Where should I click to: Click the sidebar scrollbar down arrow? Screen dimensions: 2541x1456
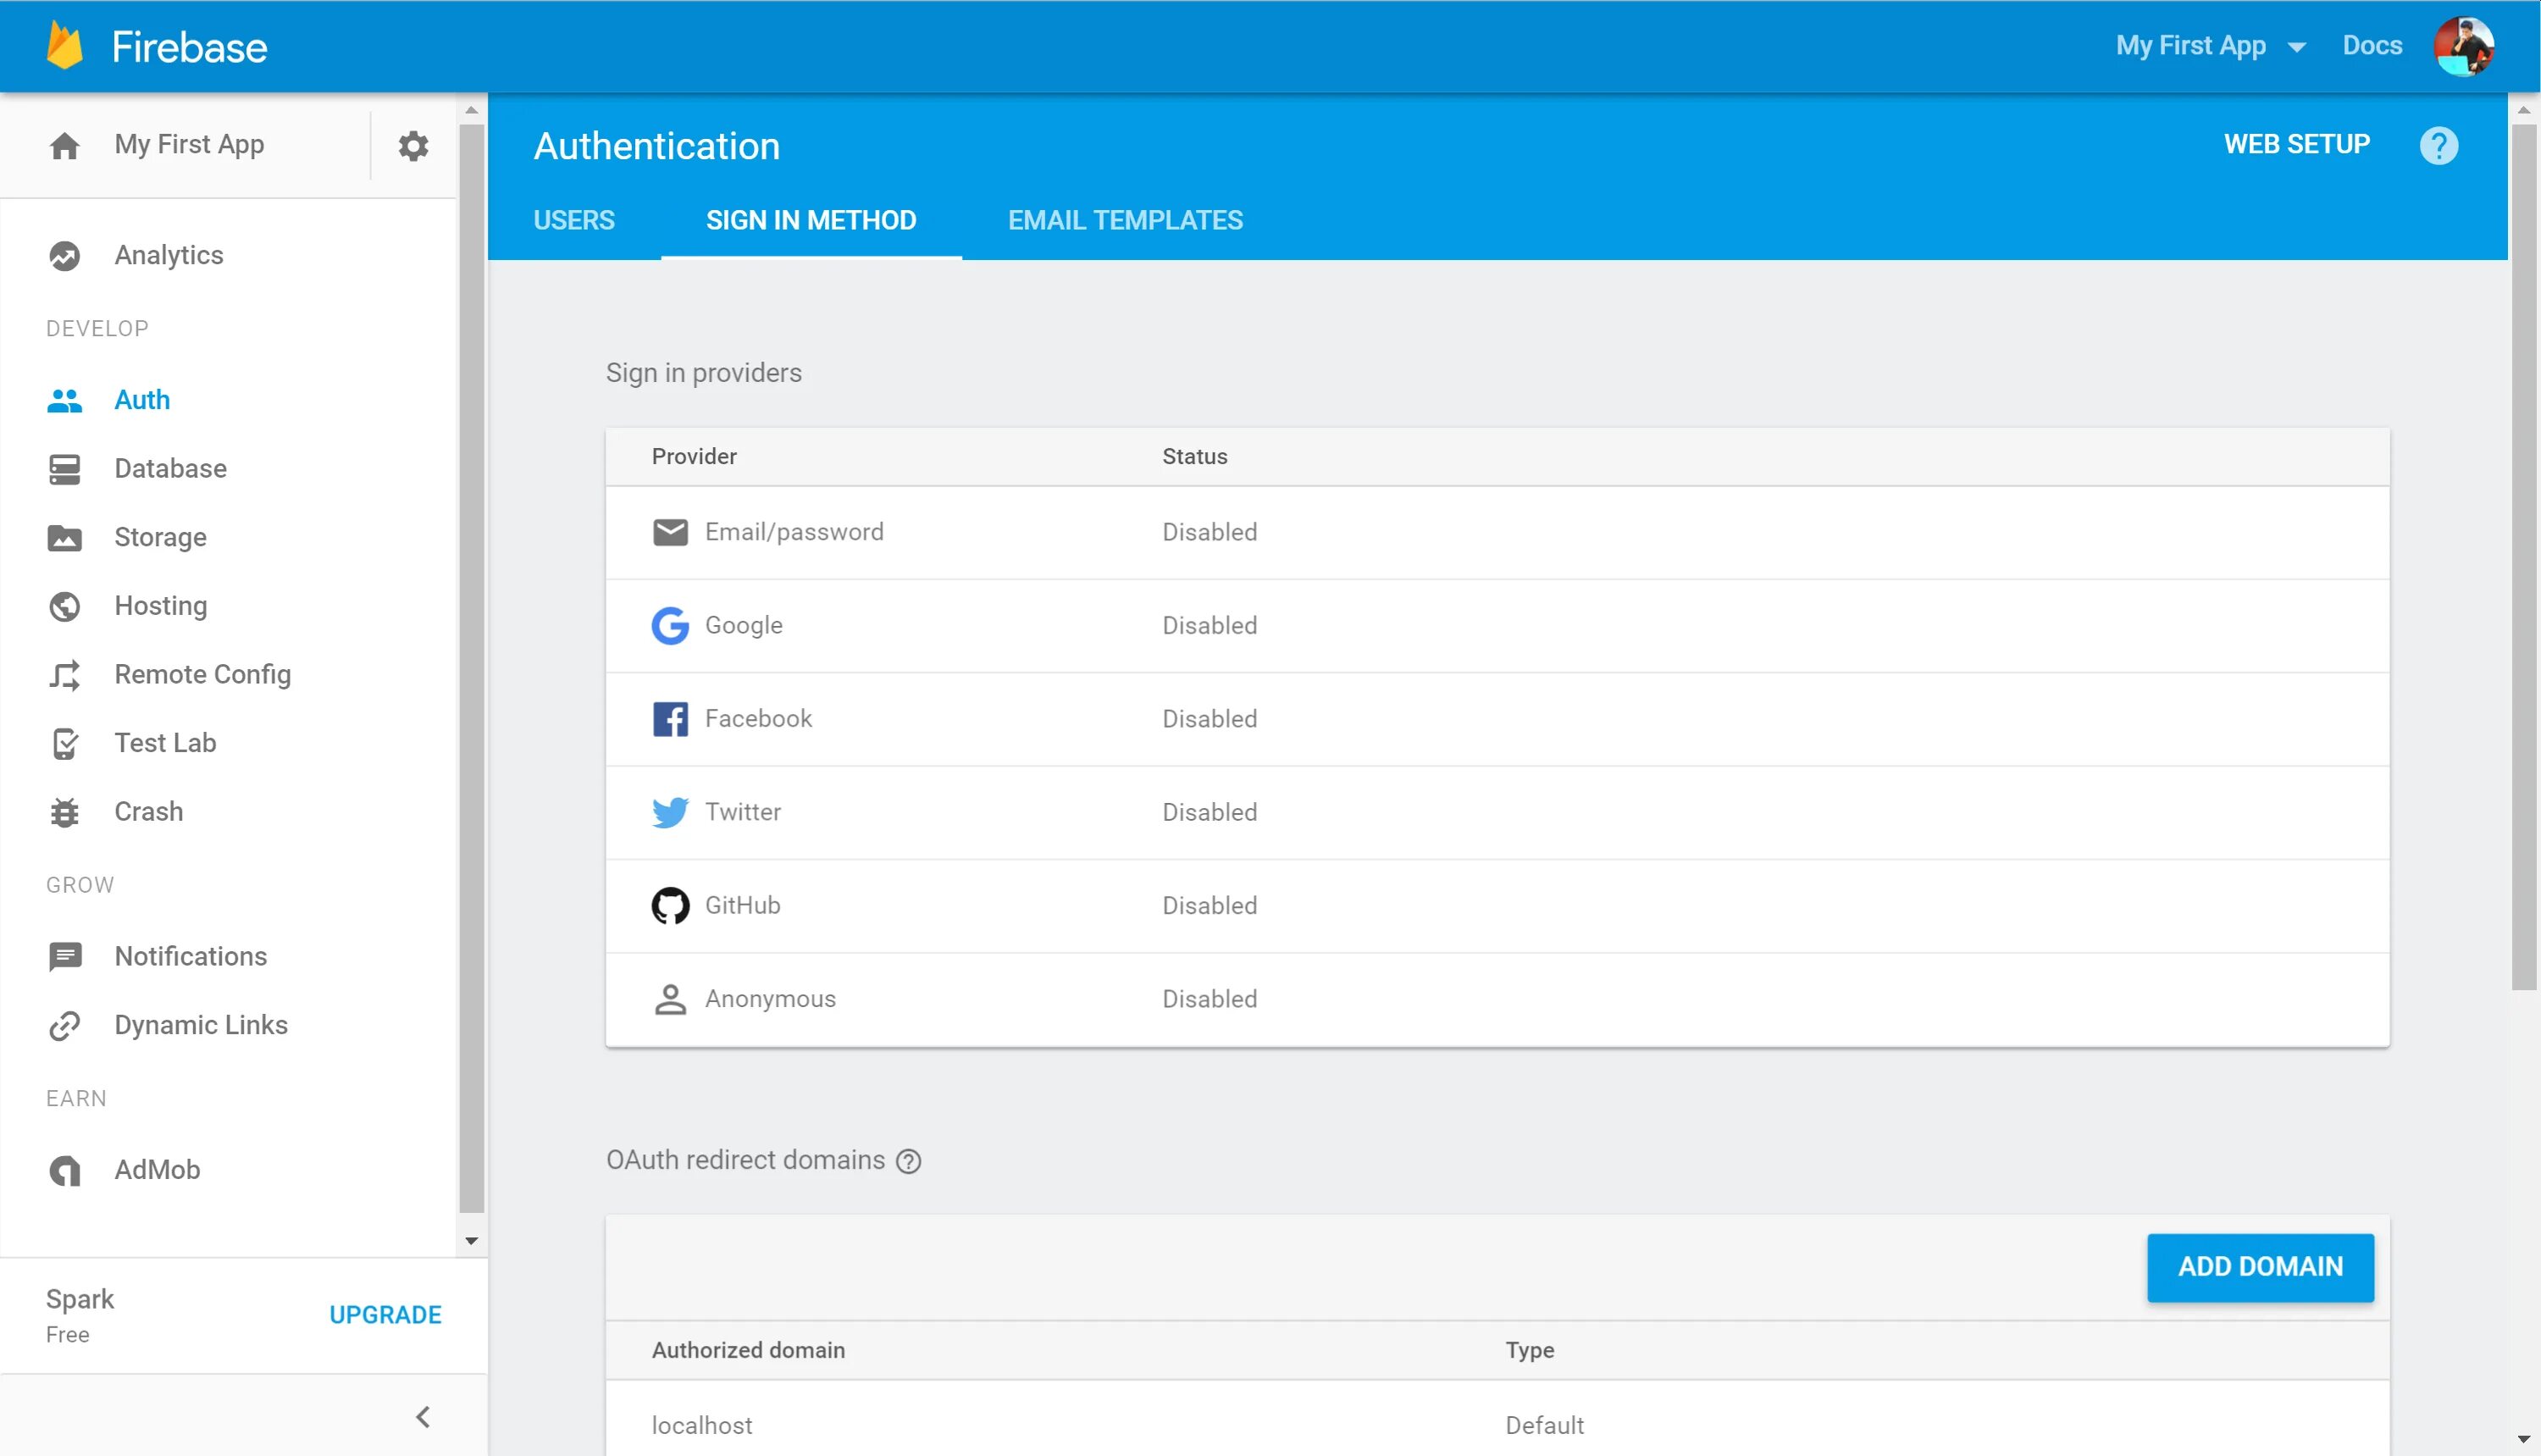click(472, 1242)
